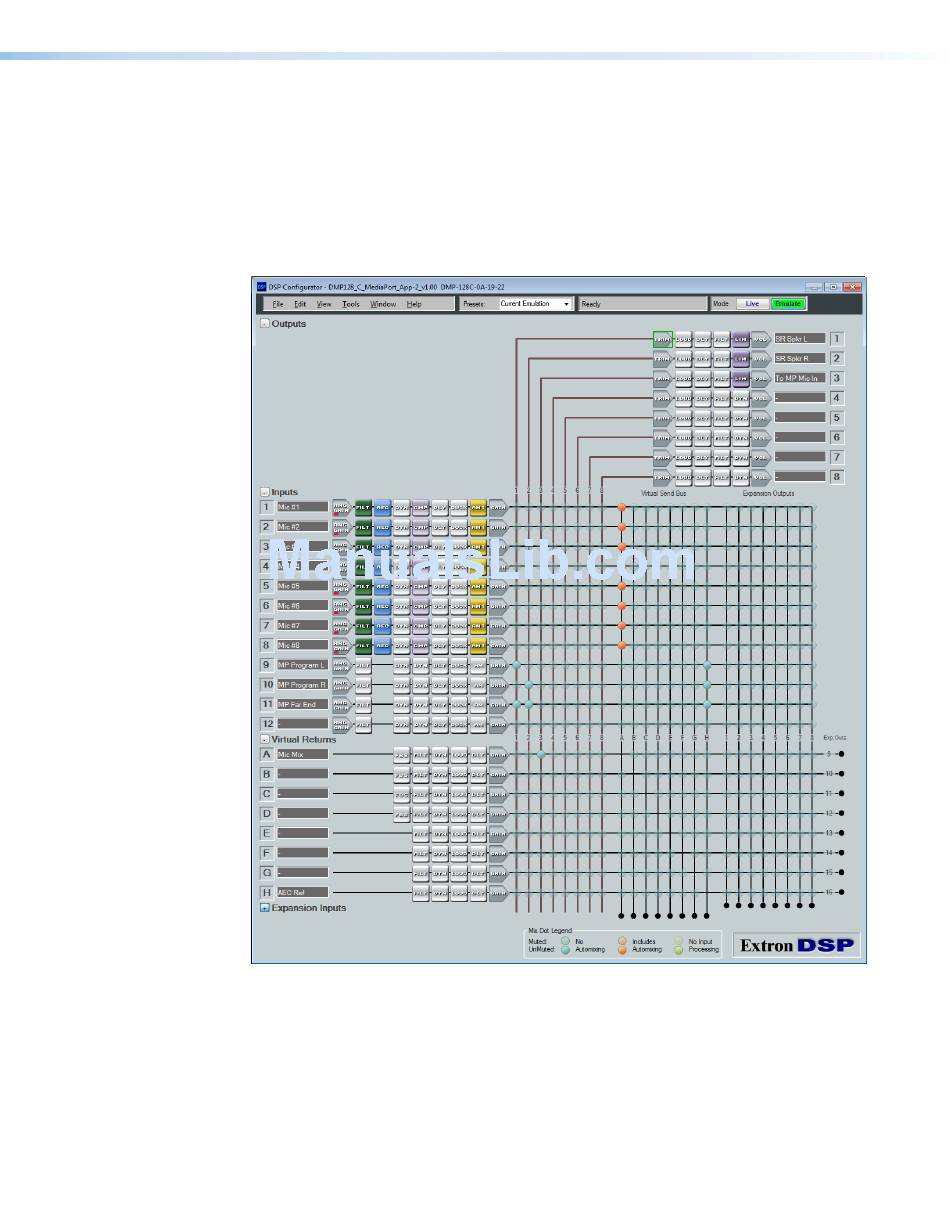Toggle MP Program L mix point to output 1
This screenshot has width=950, height=1229.
pyautogui.click(x=516, y=665)
